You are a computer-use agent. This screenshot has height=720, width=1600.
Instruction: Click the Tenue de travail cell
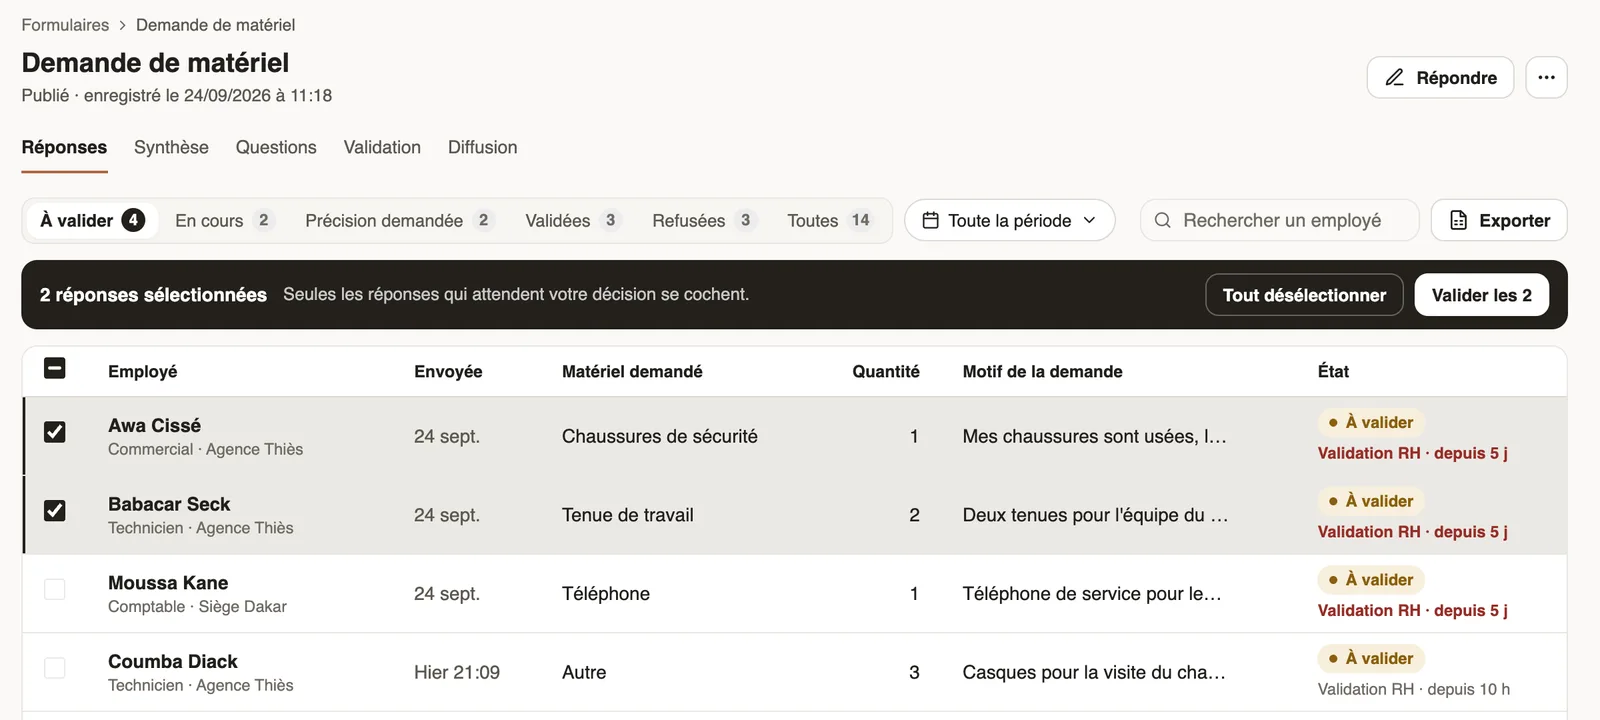click(628, 515)
